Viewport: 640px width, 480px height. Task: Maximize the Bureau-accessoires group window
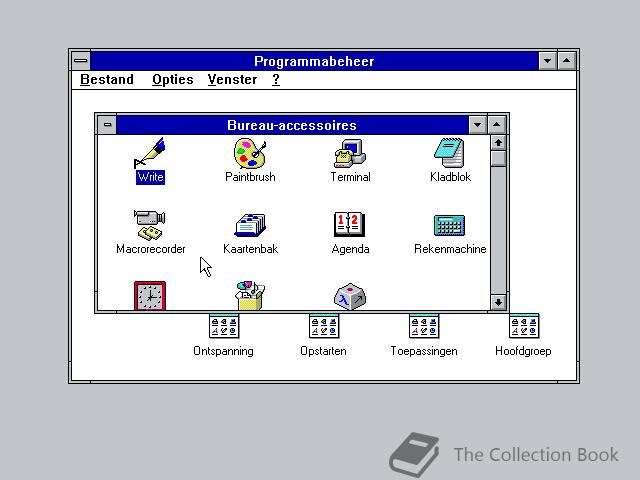[x=496, y=125]
